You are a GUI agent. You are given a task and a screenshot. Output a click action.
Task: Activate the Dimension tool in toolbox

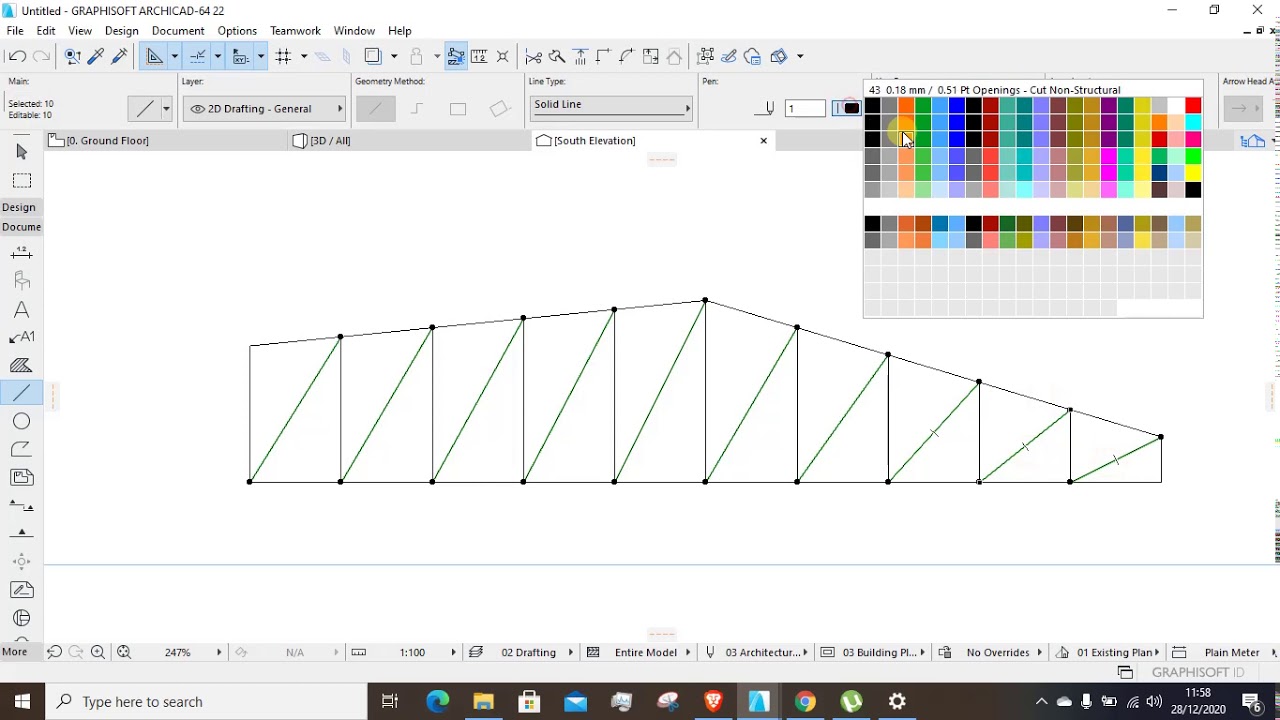[x=22, y=254]
